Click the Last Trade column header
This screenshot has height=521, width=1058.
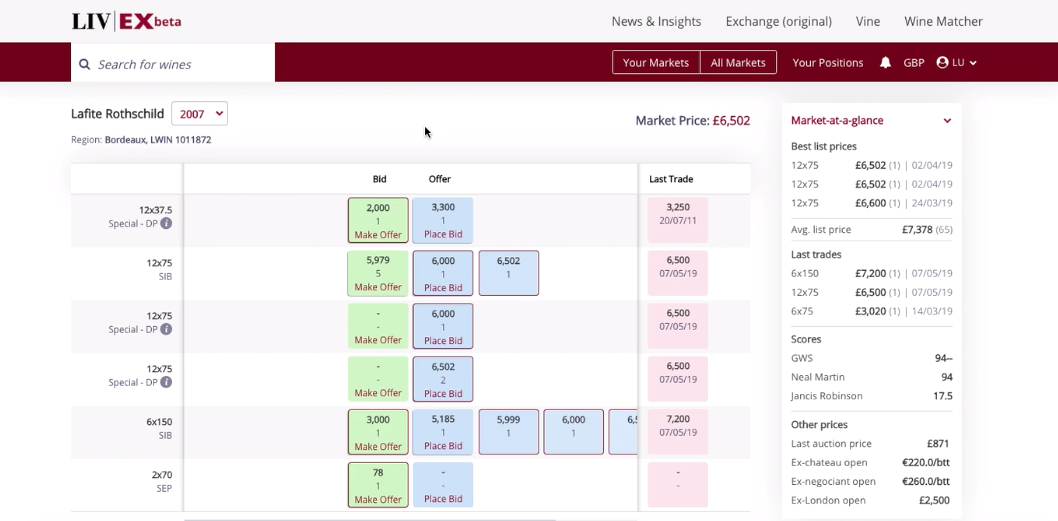pos(671,179)
